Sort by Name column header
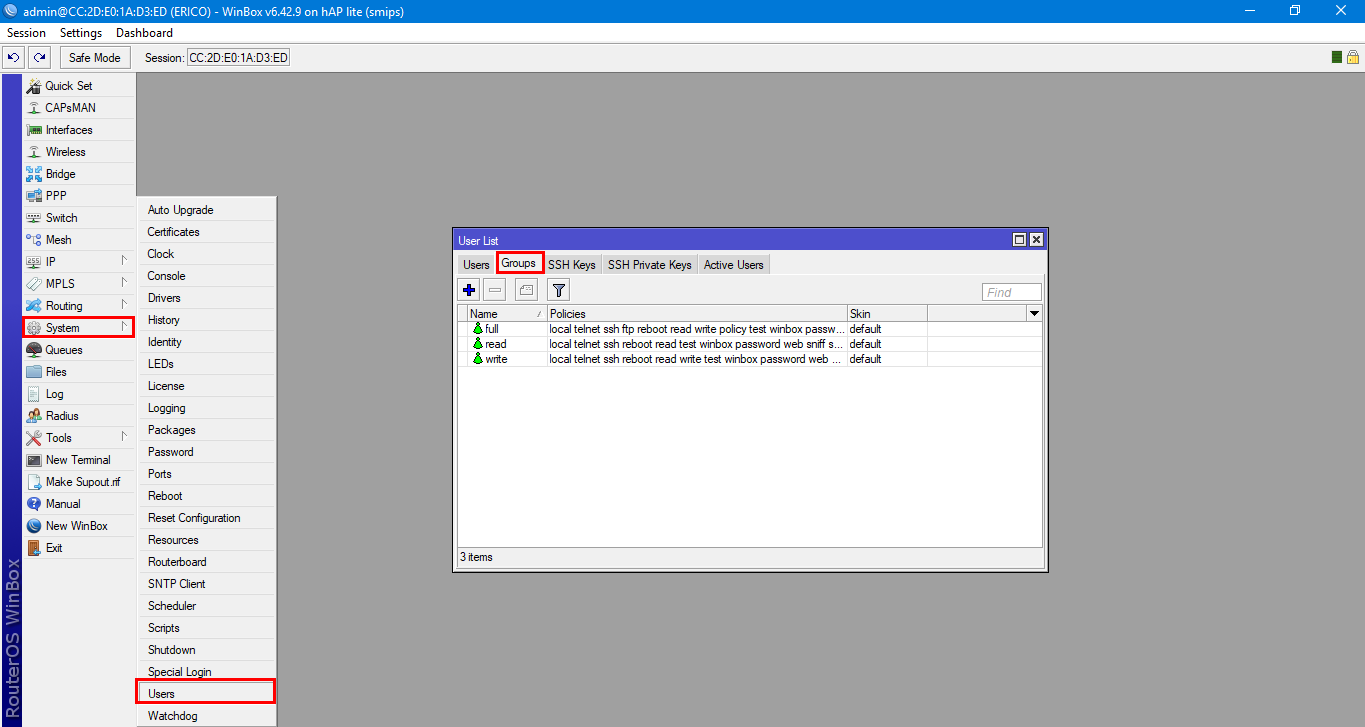This screenshot has width=1365, height=727. 507,314
